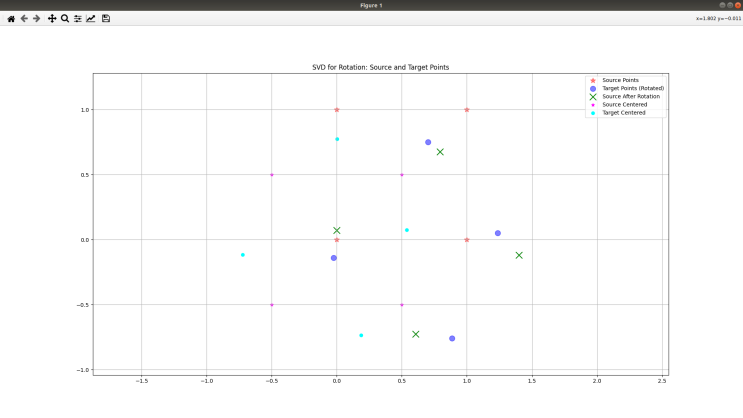Go forward to the next view
Image resolution: width=743 pixels, height=418 pixels.
(36, 18)
